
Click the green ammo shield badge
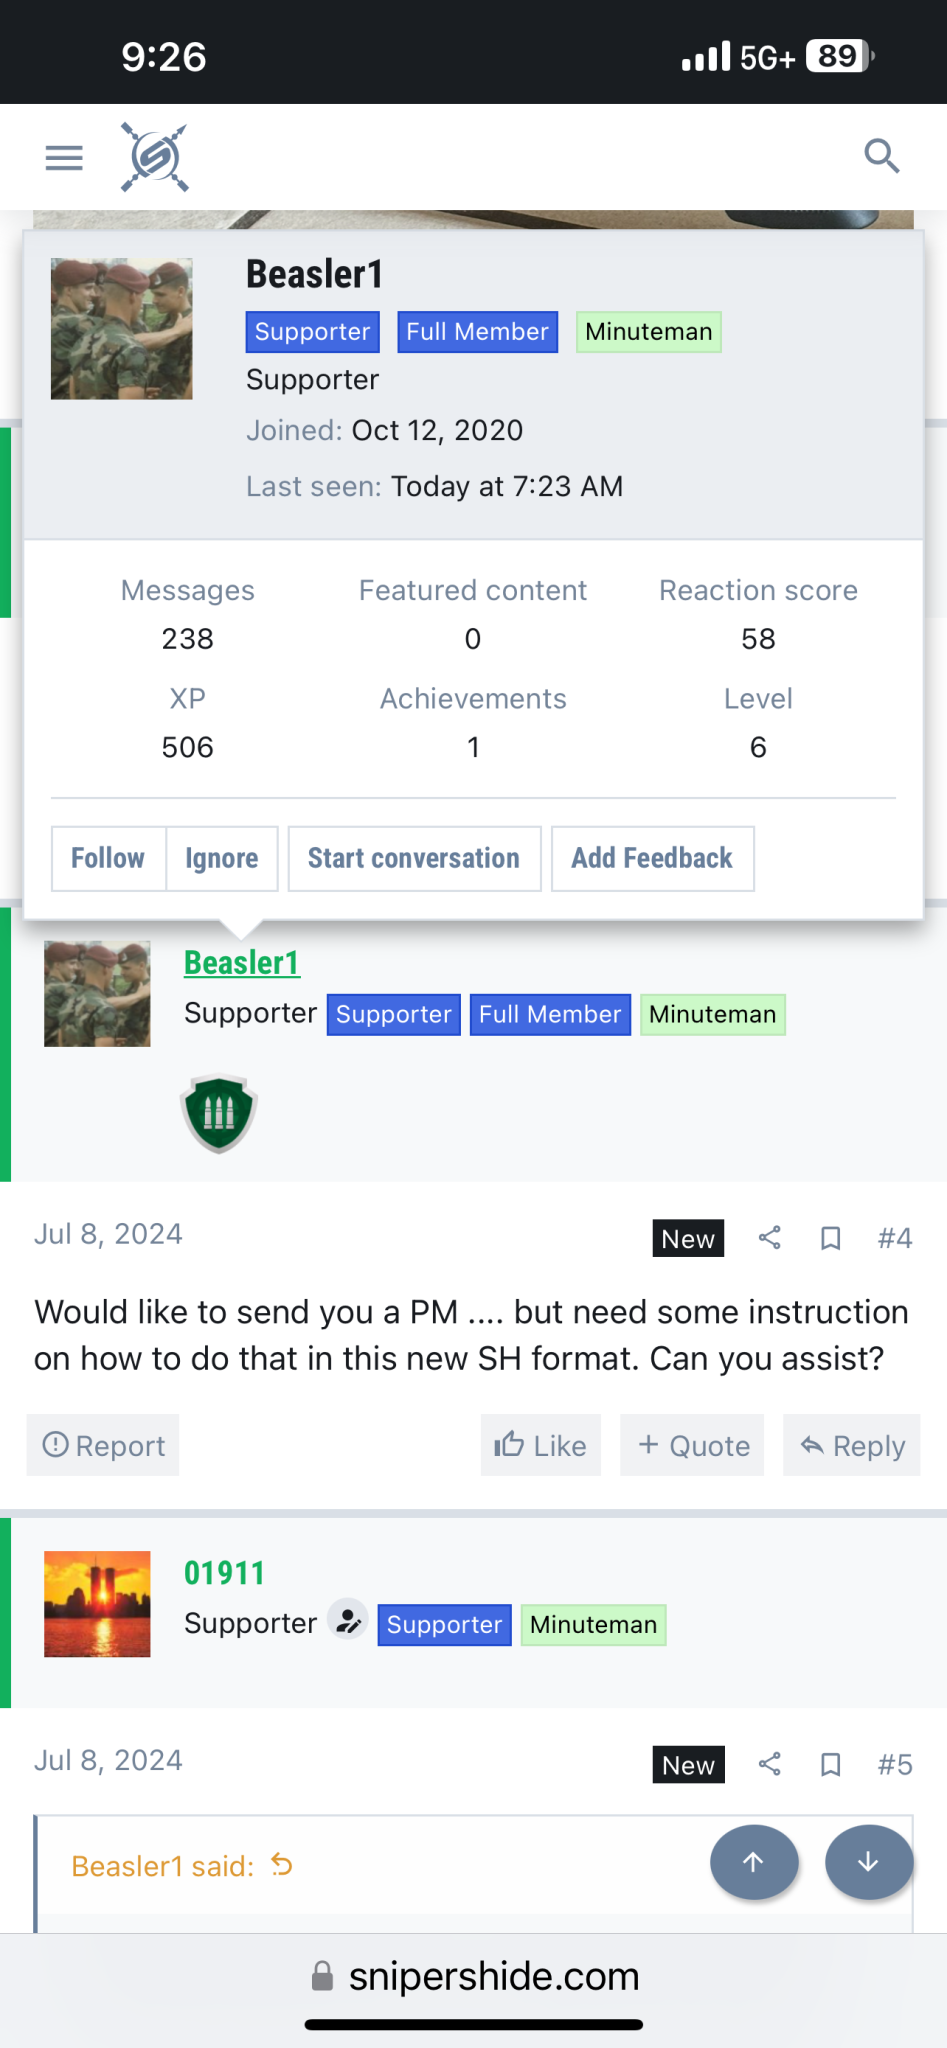click(x=219, y=1113)
